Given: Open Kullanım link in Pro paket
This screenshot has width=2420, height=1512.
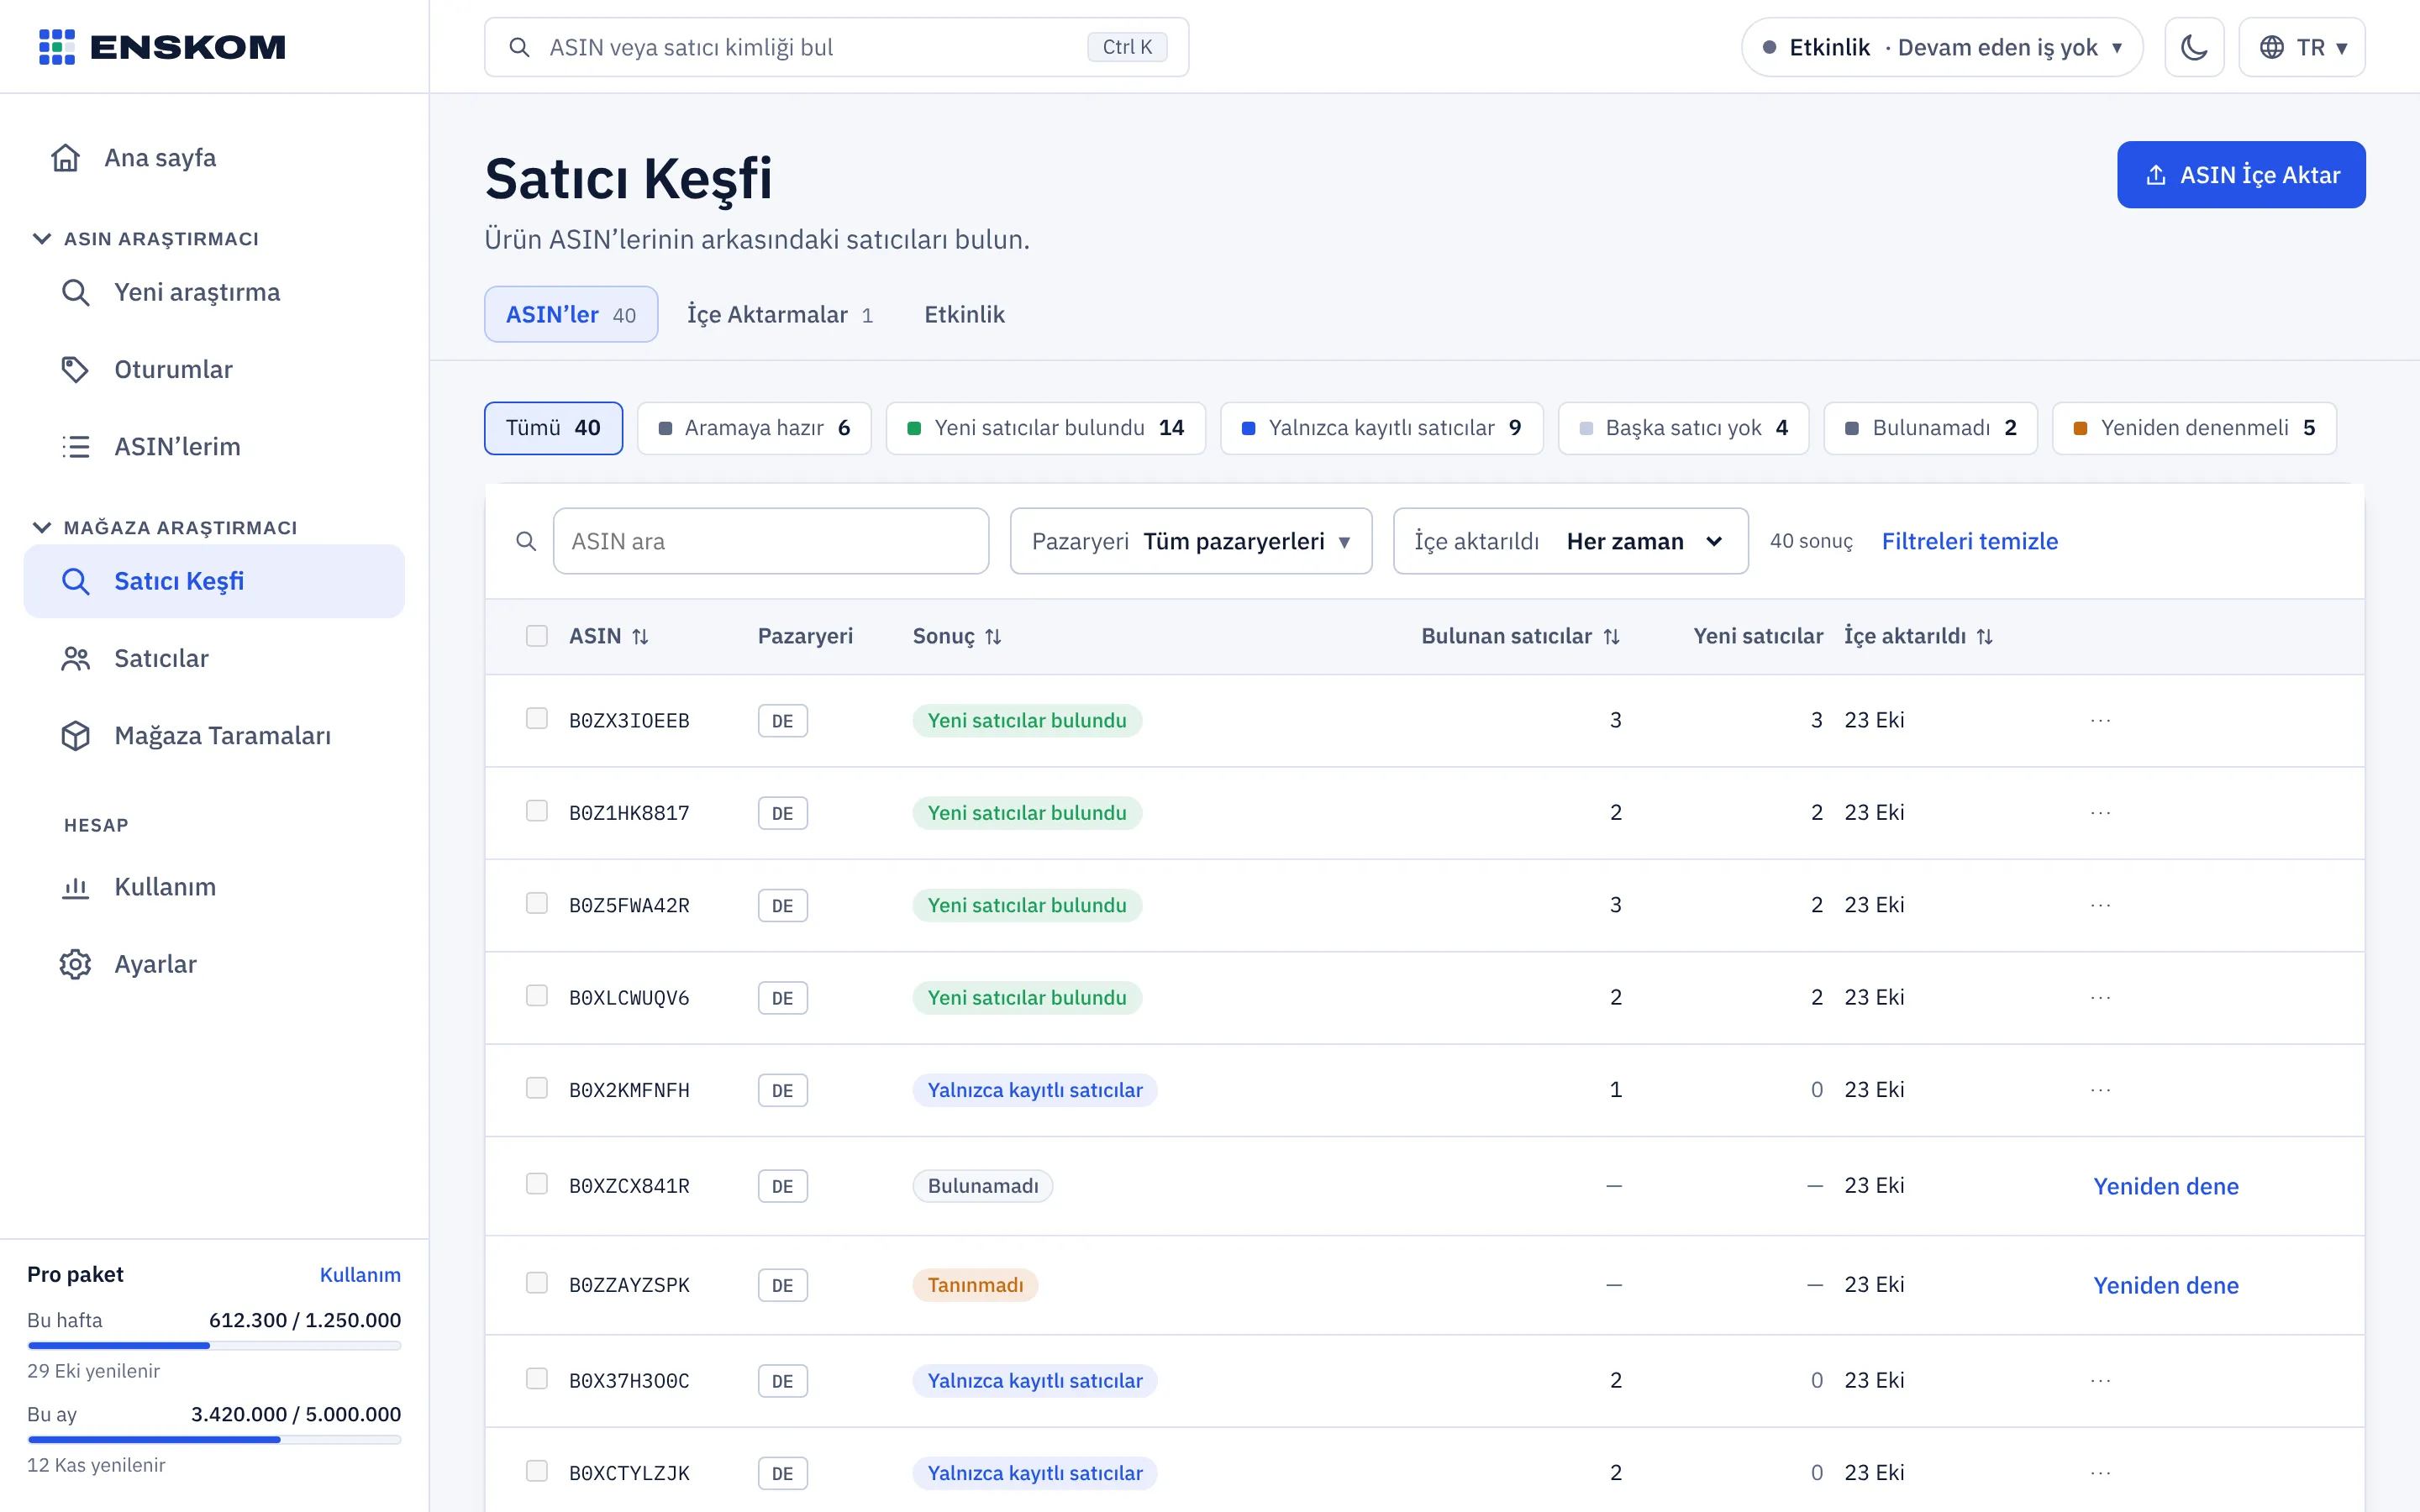Looking at the screenshot, I should click(x=360, y=1274).
